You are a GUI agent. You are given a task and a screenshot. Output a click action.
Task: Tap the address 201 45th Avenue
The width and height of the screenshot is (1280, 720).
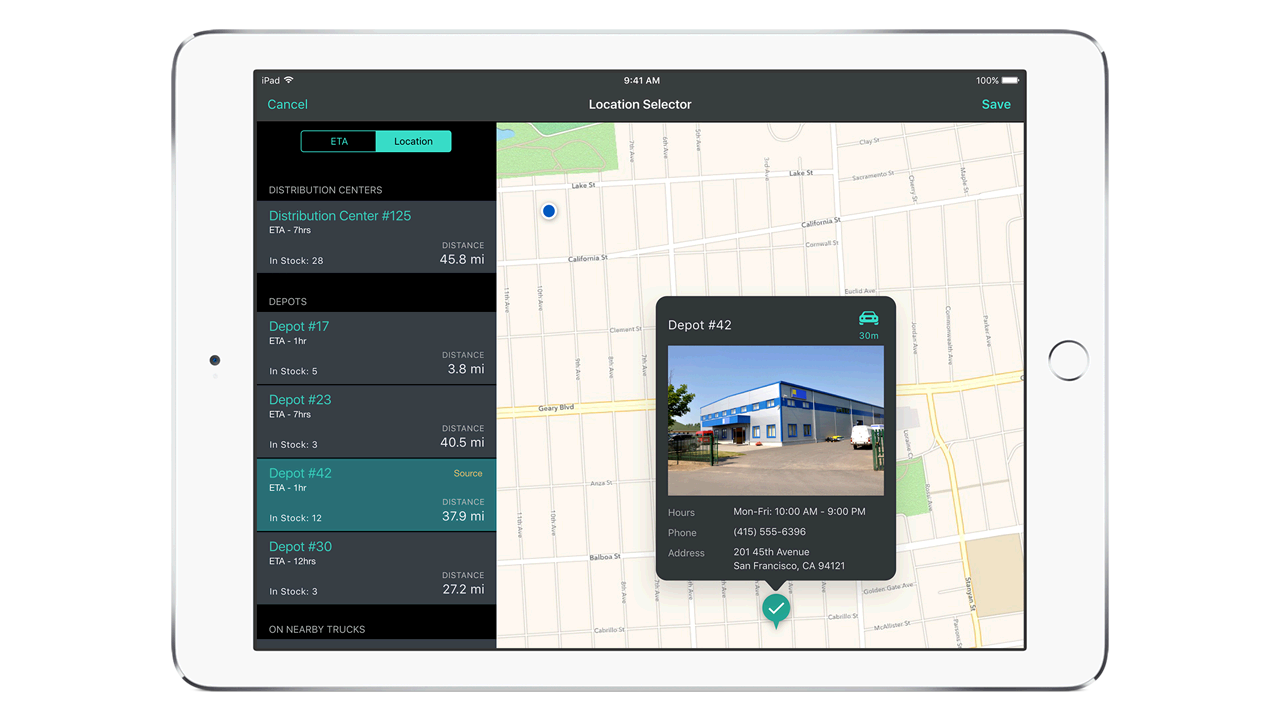(x=771, y=552)
